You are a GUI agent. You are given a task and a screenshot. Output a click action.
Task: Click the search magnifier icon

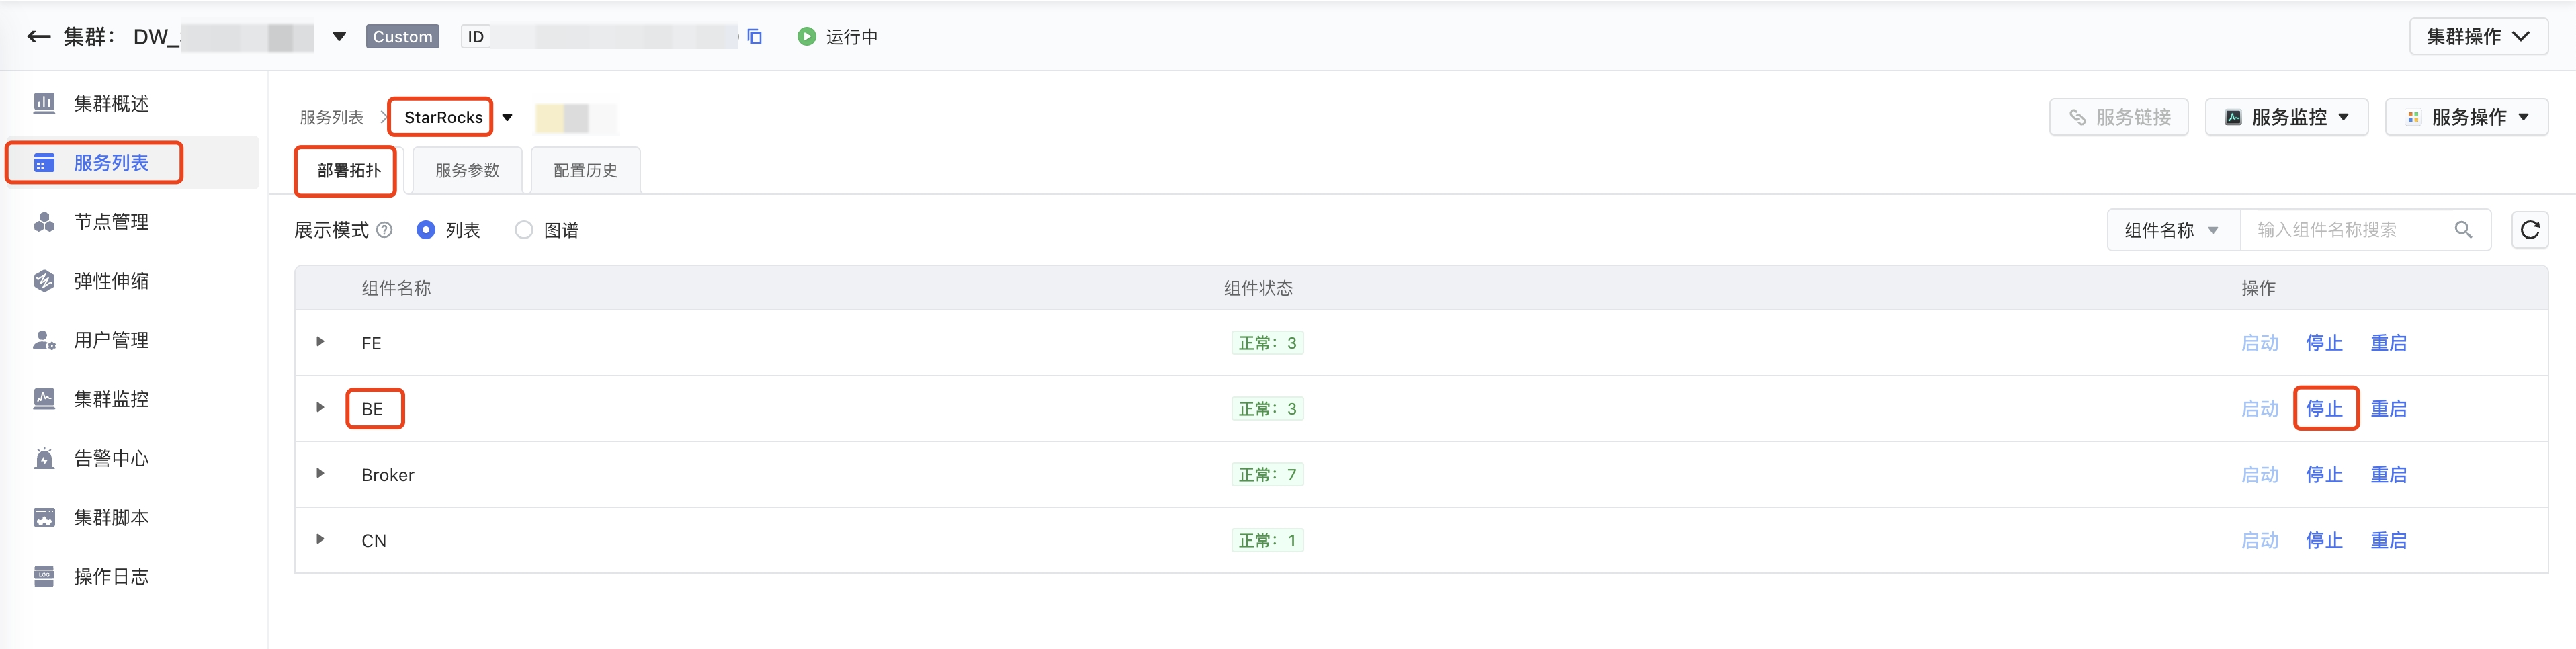click(2463, 230)
